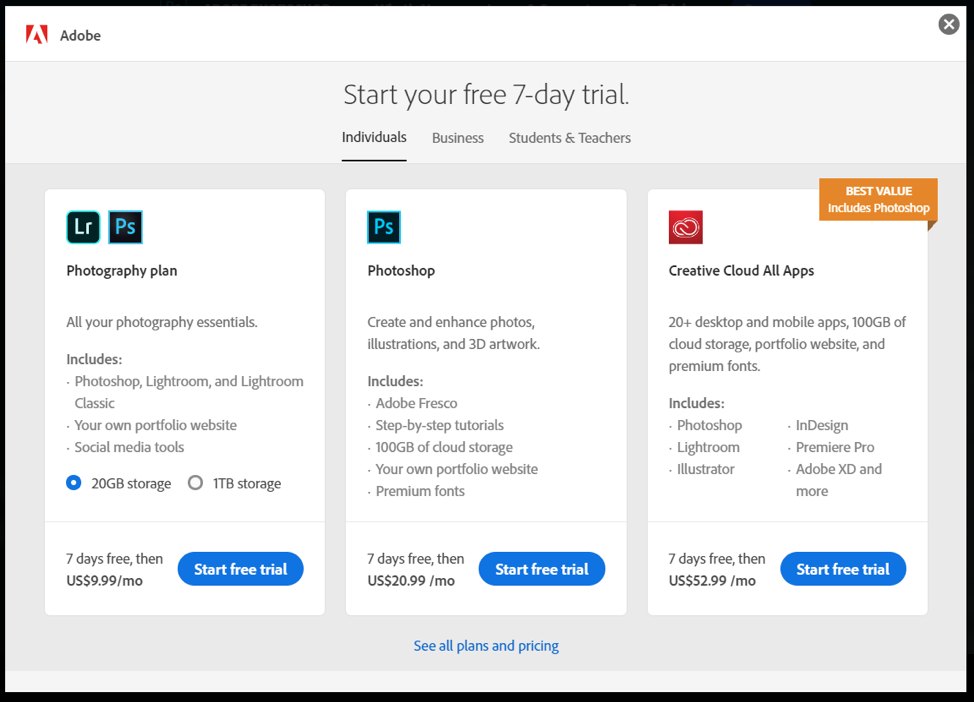Image resolution: width=974 pixels, height=702 pixels.
Task: Start free trial for Creative Cloud All Apps
Action: [843, 569]
